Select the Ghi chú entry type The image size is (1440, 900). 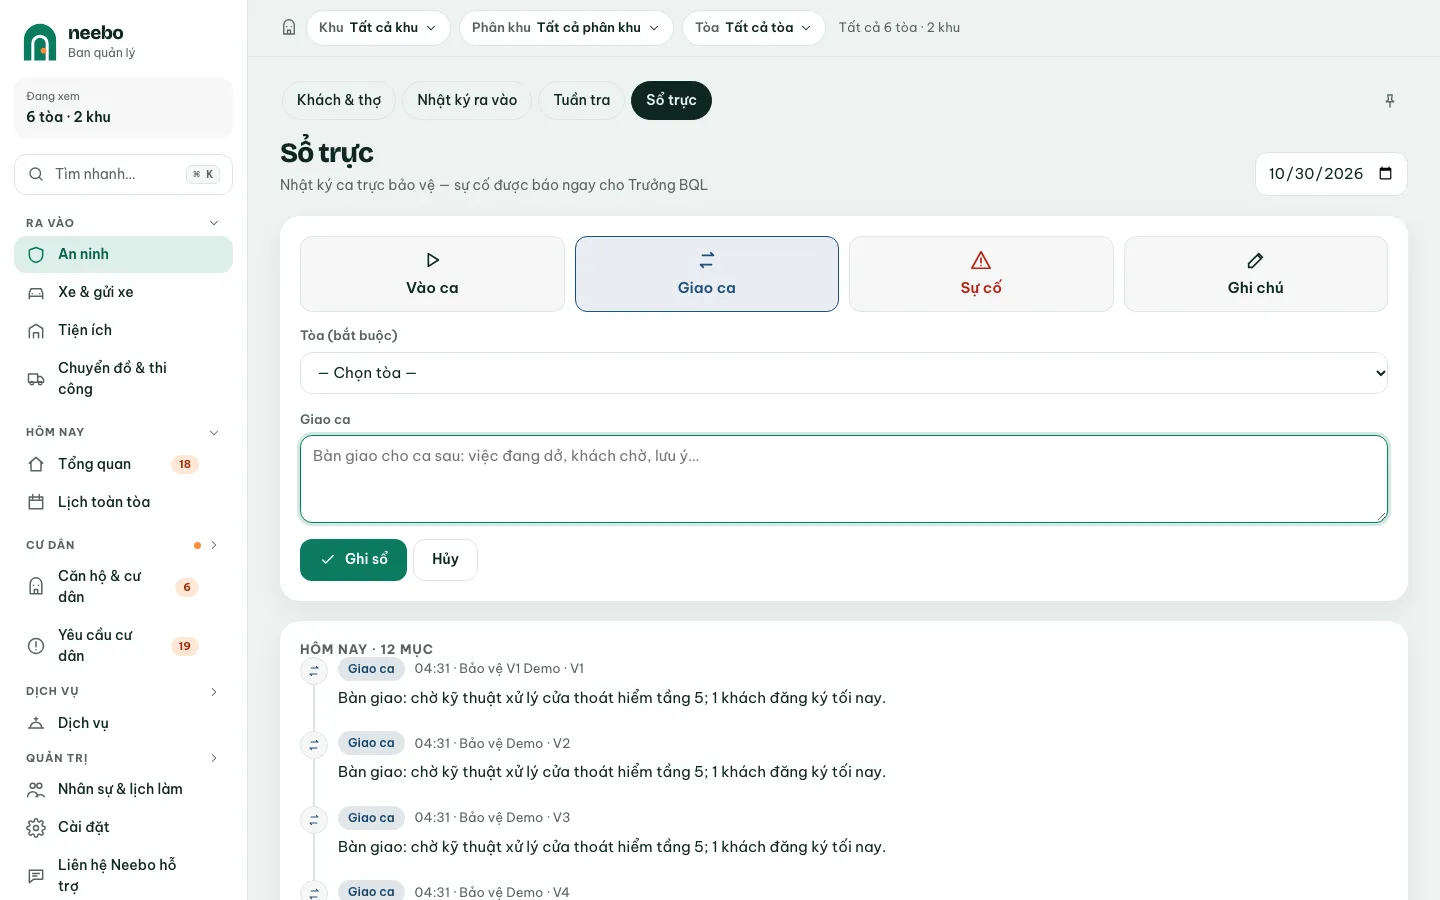[1256, 274]
